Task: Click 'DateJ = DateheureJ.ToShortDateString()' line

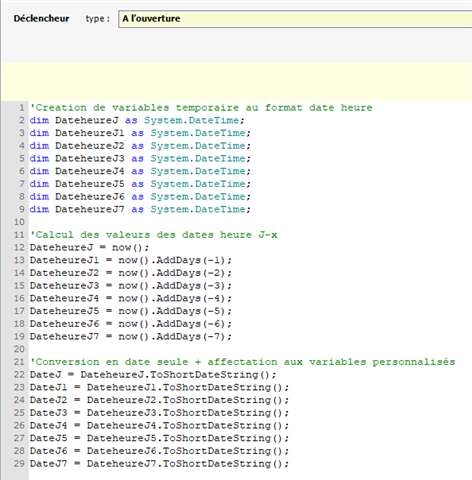Action: 153,375
